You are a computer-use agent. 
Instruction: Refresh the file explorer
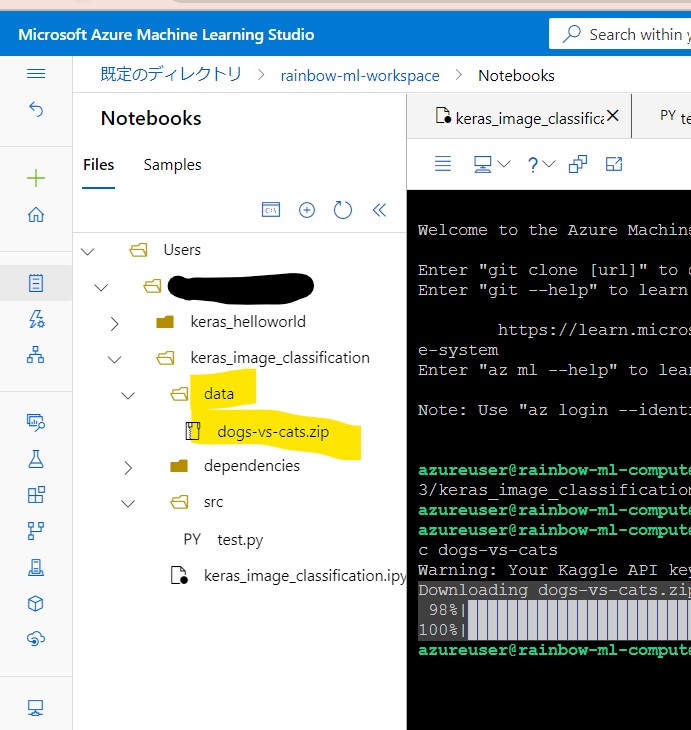coord(343,210)
